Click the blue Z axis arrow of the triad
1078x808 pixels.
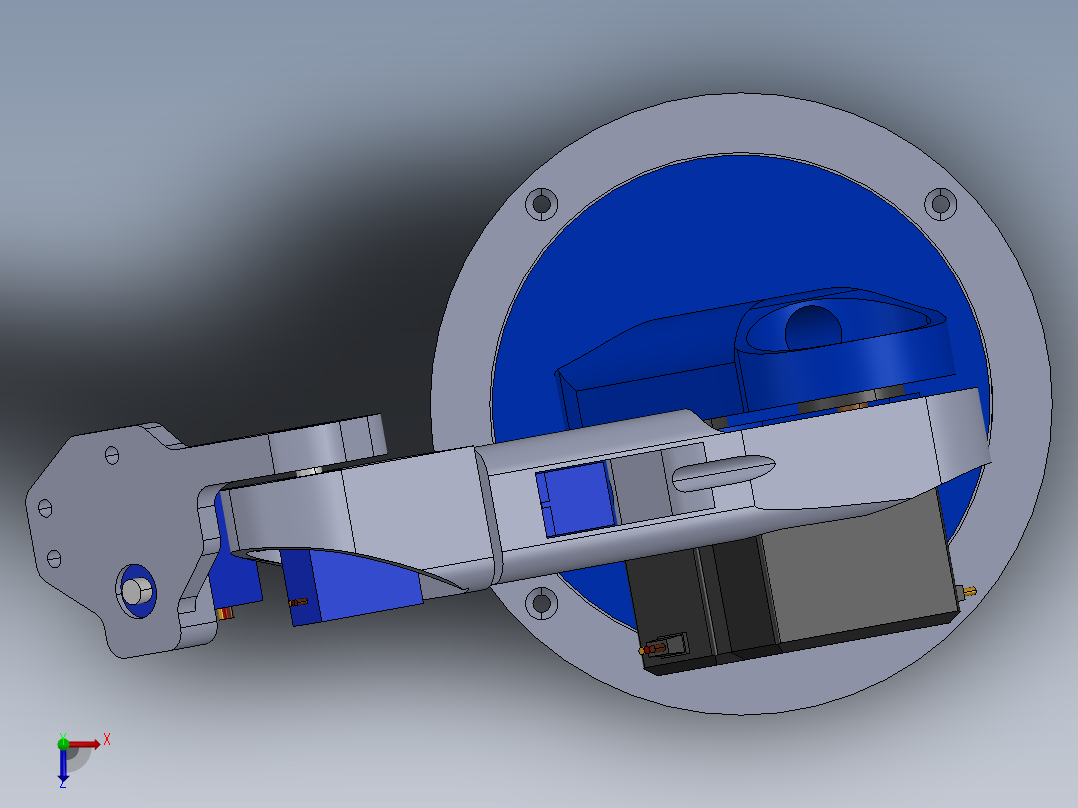63,765
